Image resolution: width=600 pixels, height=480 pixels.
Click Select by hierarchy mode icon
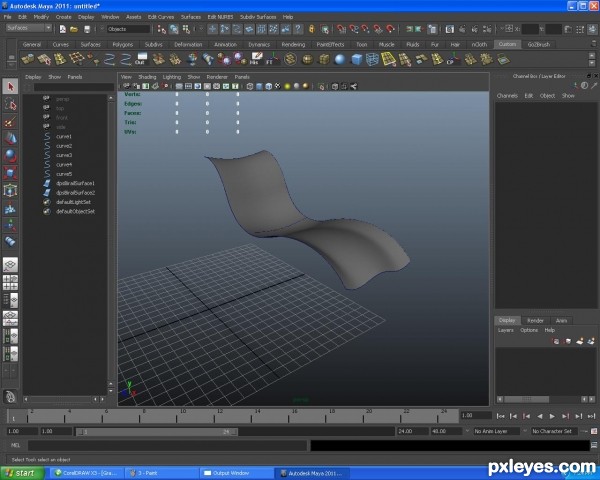pos(162,29)
